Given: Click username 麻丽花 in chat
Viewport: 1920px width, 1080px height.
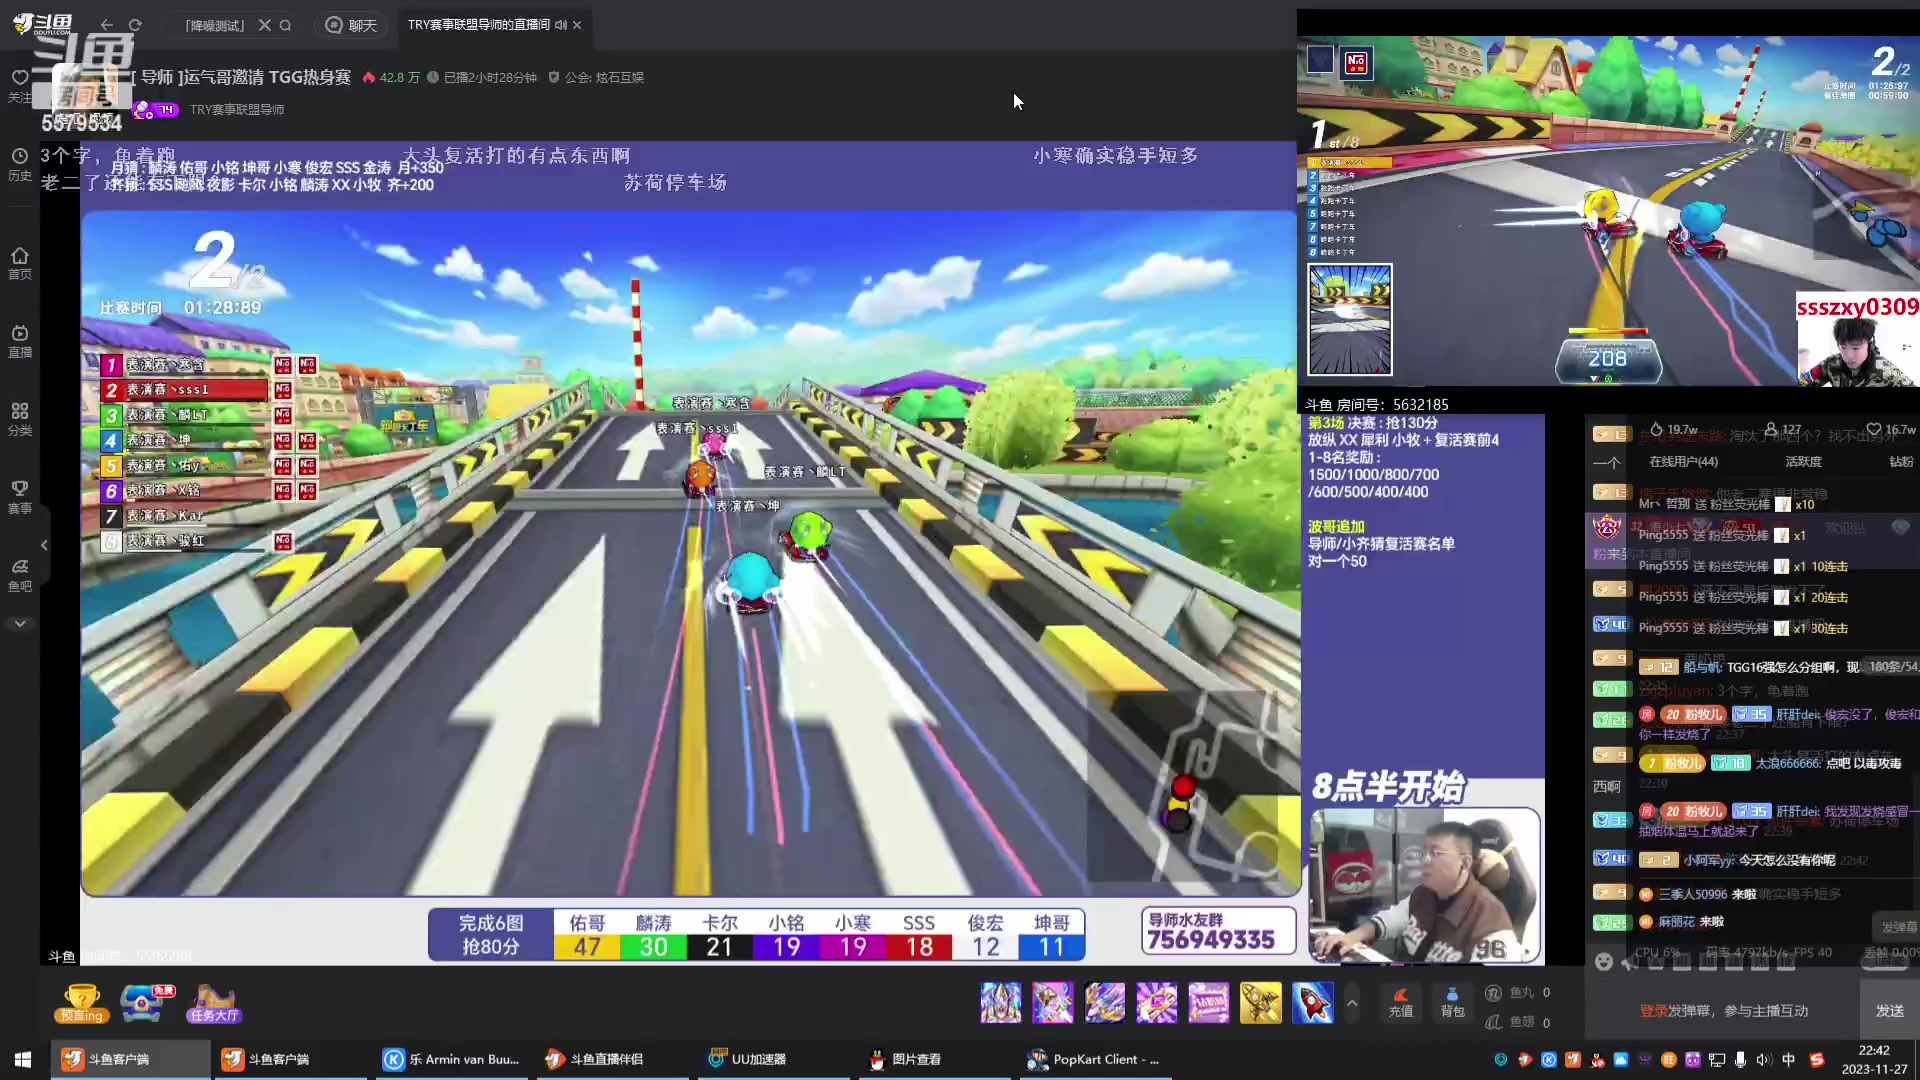Looking at the screenshot, I should tap(1676, 922).
